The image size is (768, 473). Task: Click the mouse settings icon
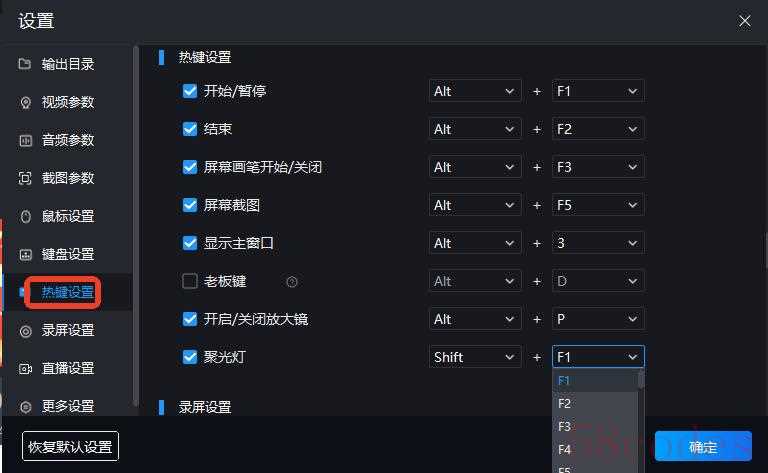(25, 216)
